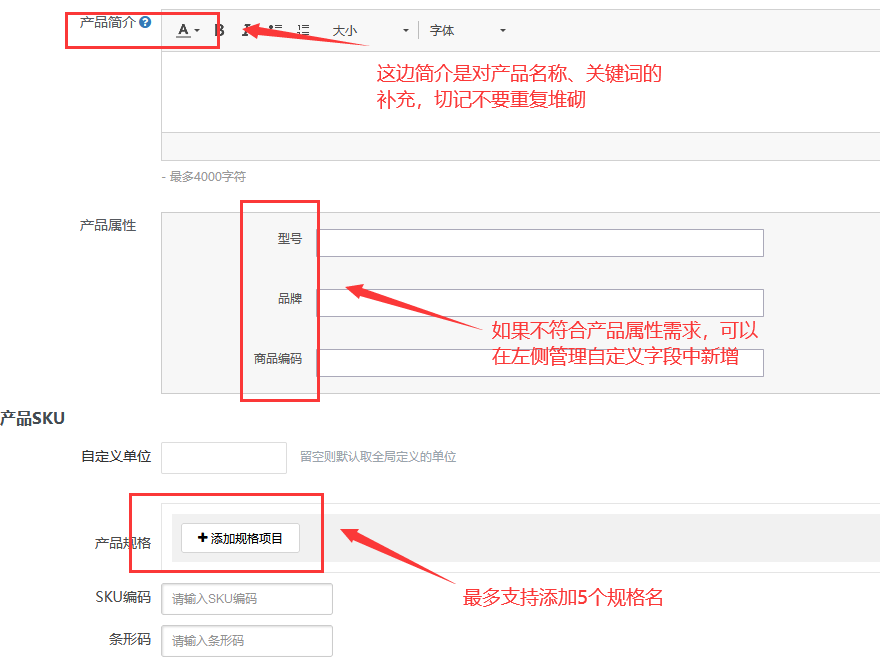880x657 pixels.
Task: Click the 产品SKU section heading
Action: (x=32, y=418)
